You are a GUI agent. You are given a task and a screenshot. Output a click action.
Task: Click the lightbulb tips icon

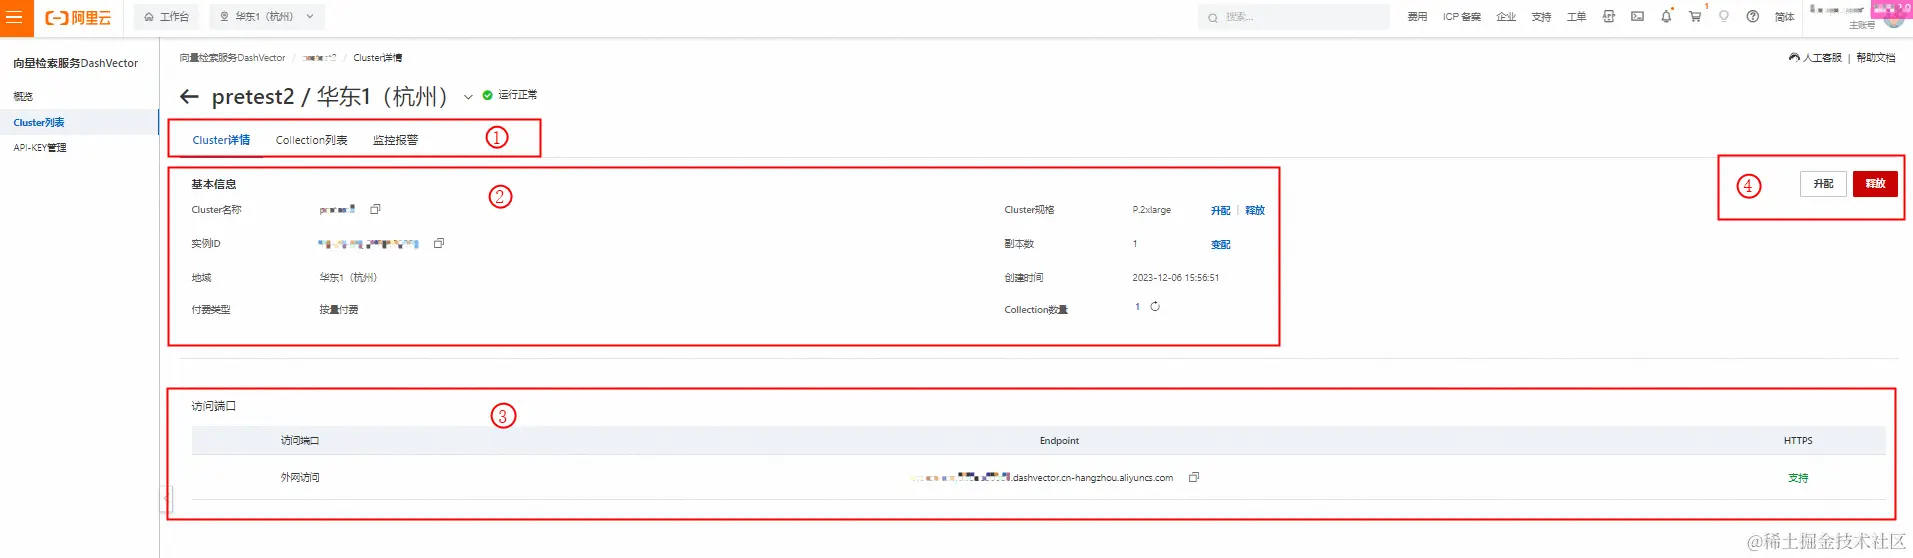[1723, 17]
